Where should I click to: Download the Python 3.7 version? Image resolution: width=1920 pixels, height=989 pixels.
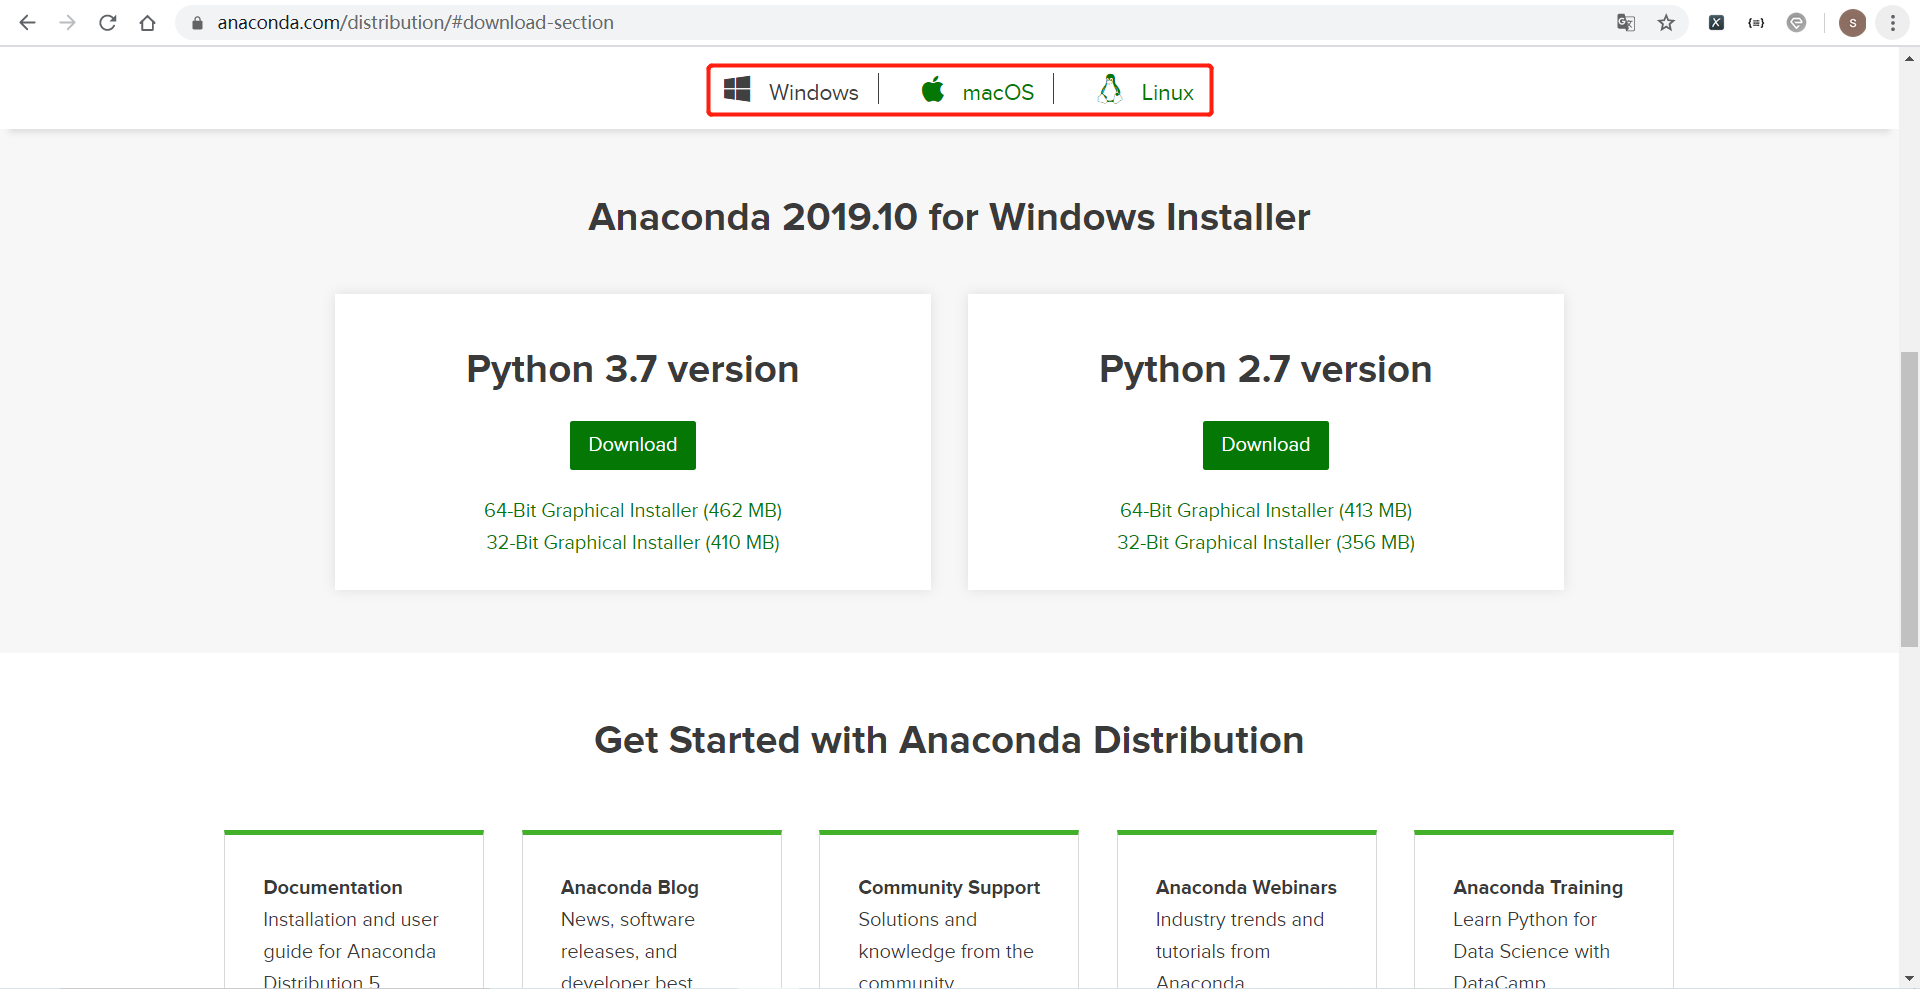[x=633, y=445]
